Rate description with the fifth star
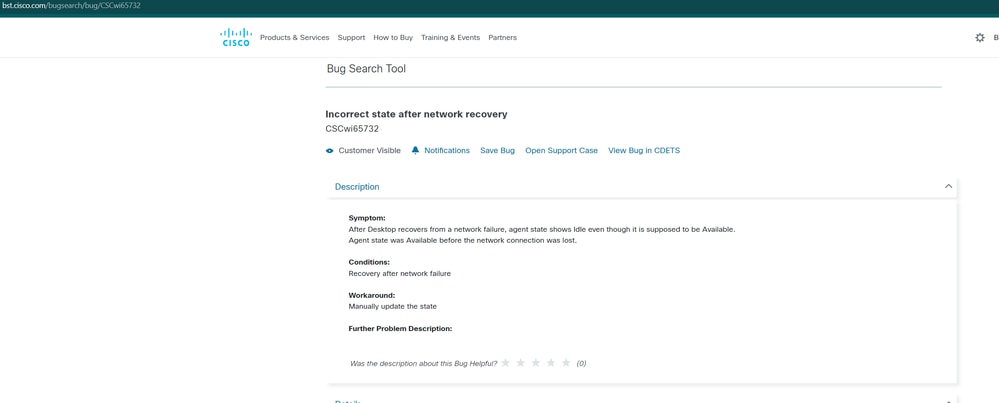 pyautogui.click(x=566, y=363)
